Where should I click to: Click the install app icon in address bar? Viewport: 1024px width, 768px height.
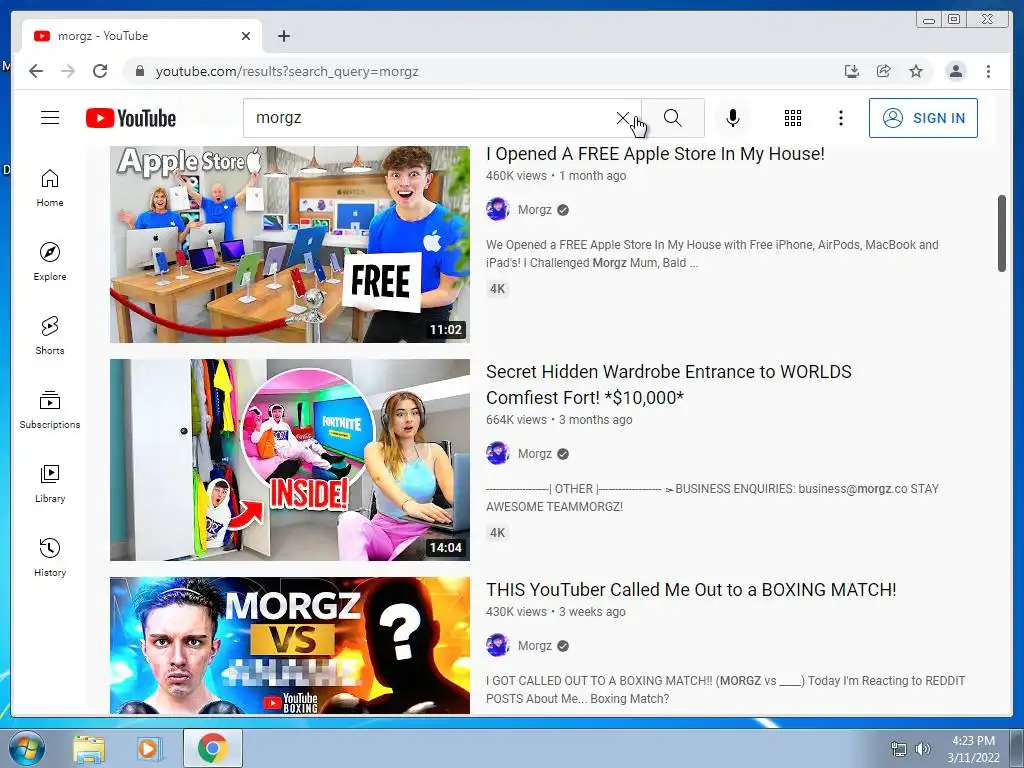point(852,71)
